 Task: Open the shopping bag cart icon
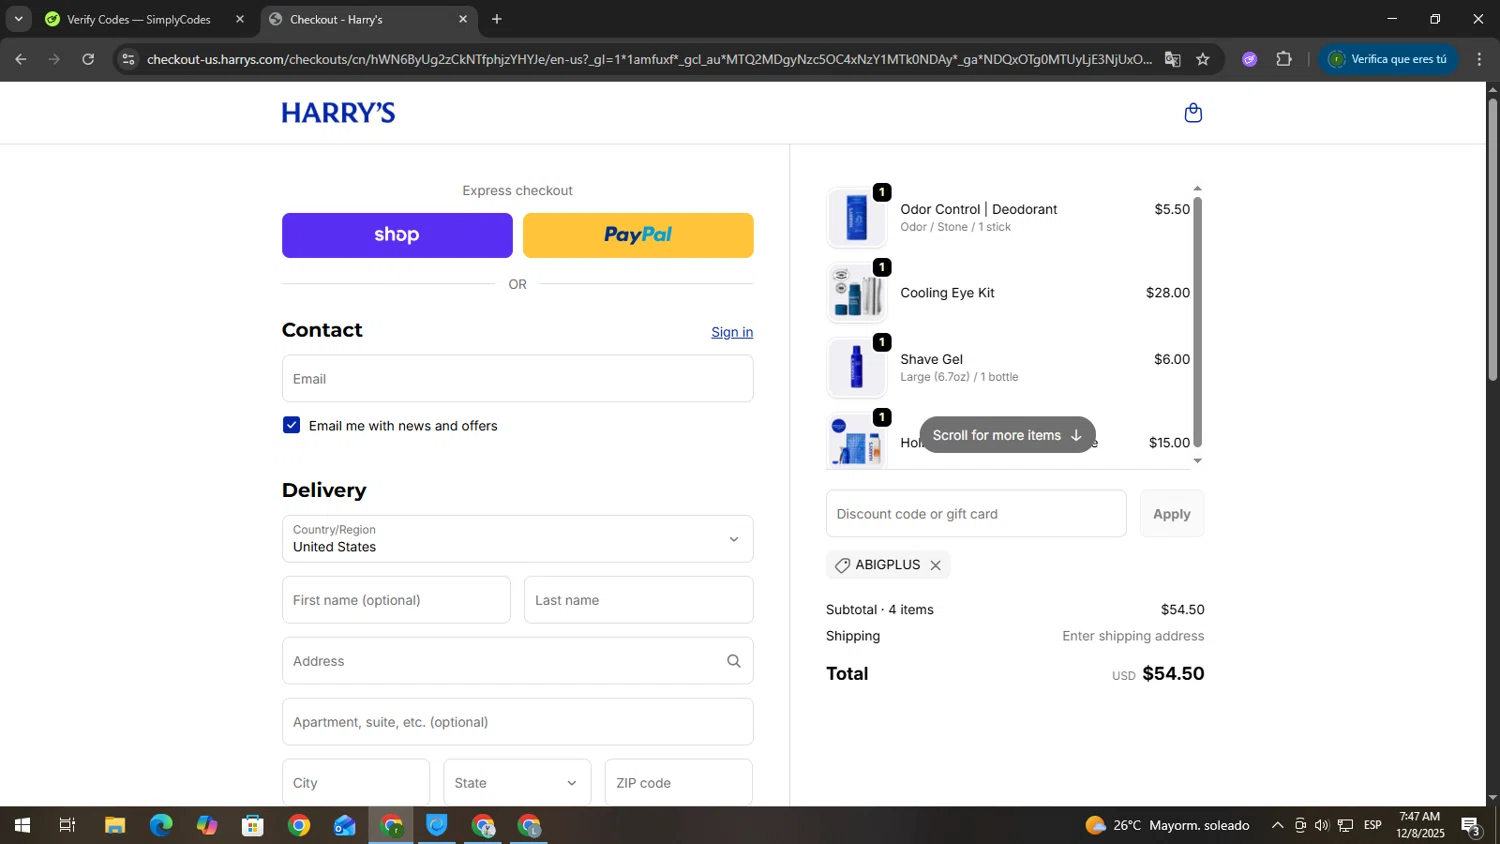click(x=1193, y=113)
